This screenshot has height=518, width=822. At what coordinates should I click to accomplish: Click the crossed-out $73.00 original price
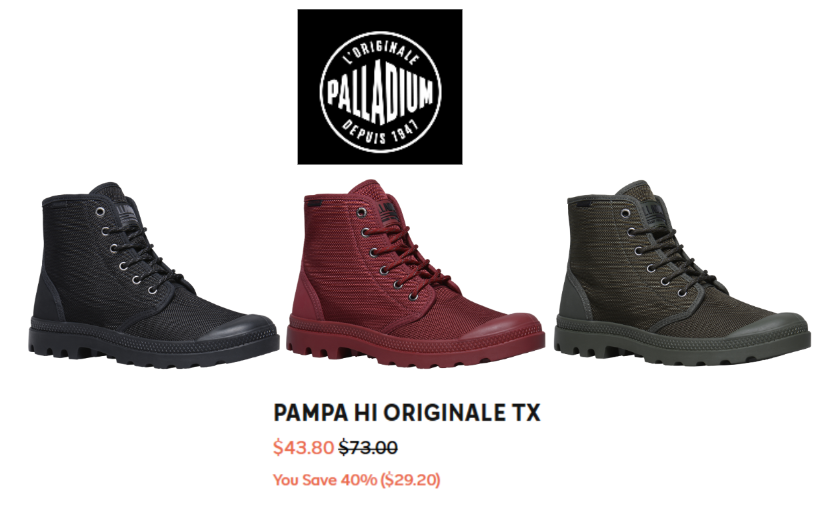coord(368,448)
